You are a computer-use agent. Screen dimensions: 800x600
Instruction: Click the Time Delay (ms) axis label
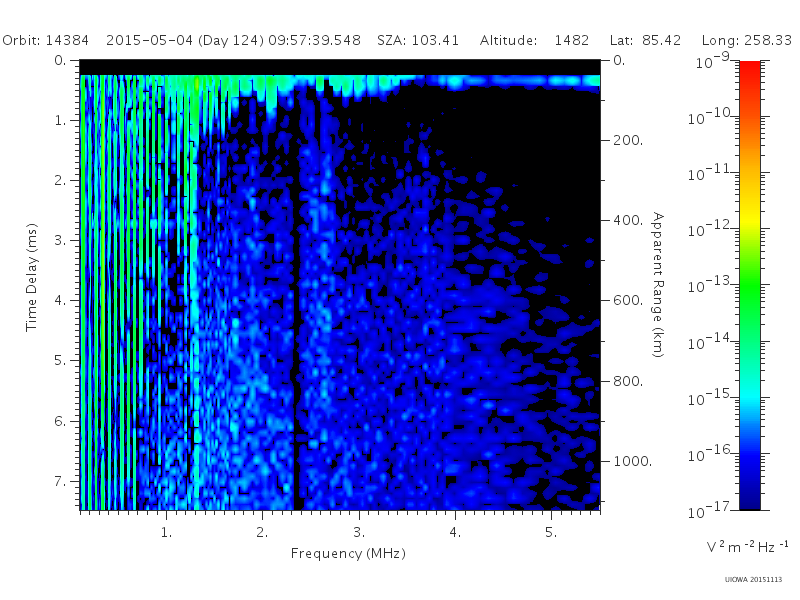point(32,277)
